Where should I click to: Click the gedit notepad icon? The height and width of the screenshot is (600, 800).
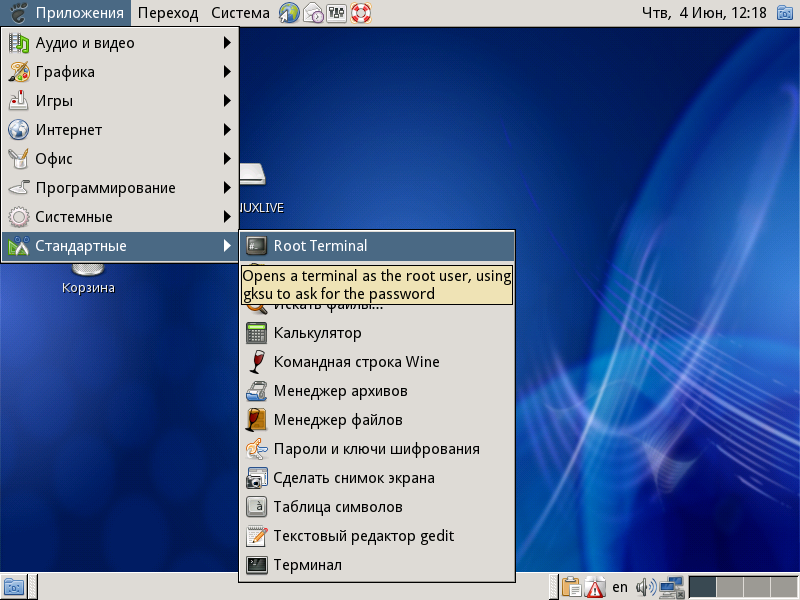(x=257, y=537)
